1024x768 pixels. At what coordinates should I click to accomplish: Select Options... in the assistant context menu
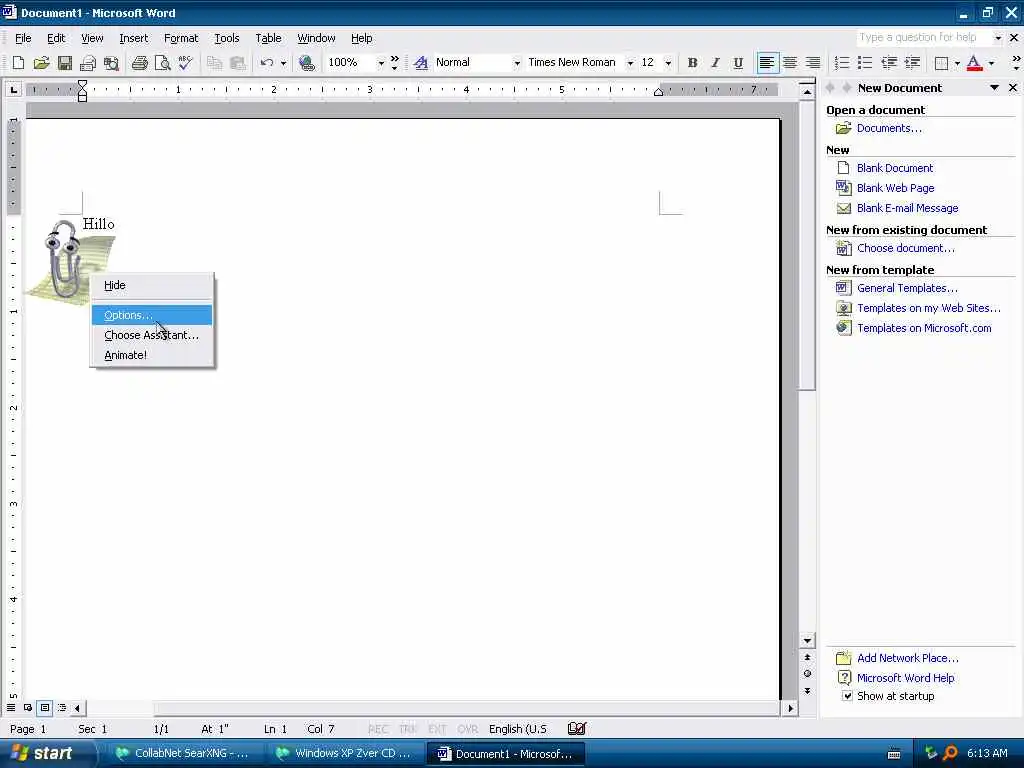coord(152,315)
